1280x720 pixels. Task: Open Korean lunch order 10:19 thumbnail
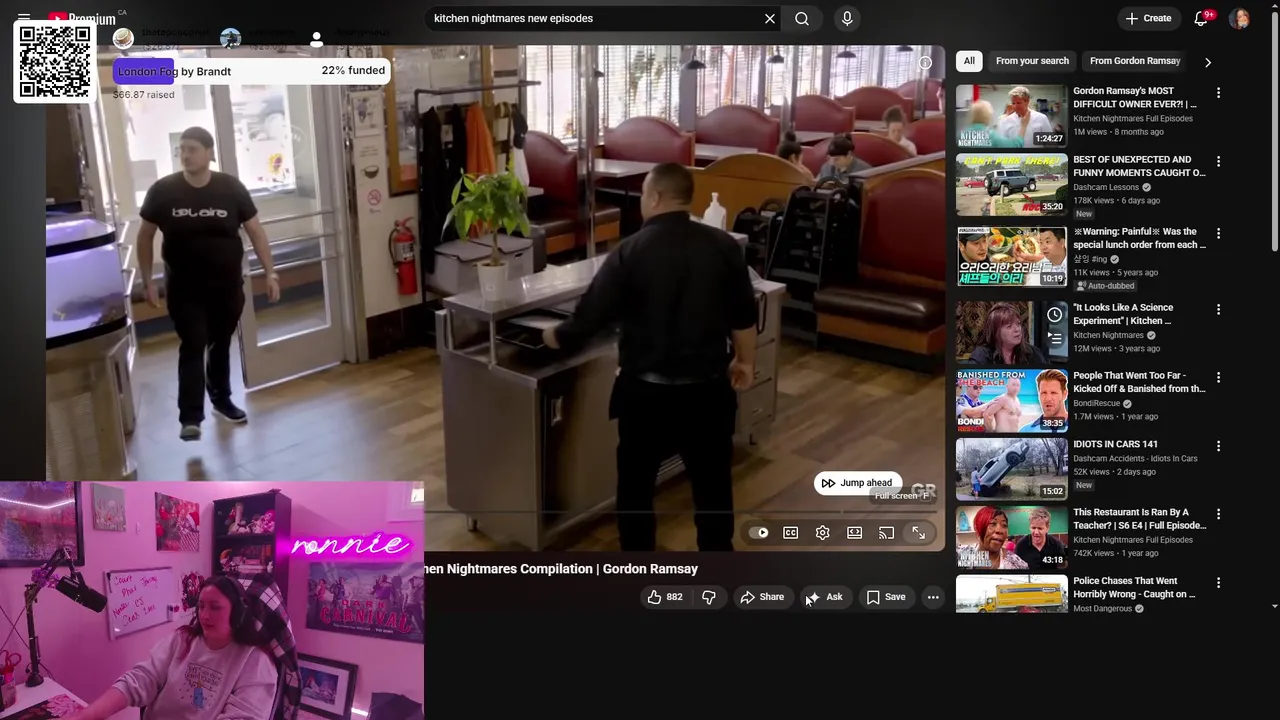[1011, 256]
